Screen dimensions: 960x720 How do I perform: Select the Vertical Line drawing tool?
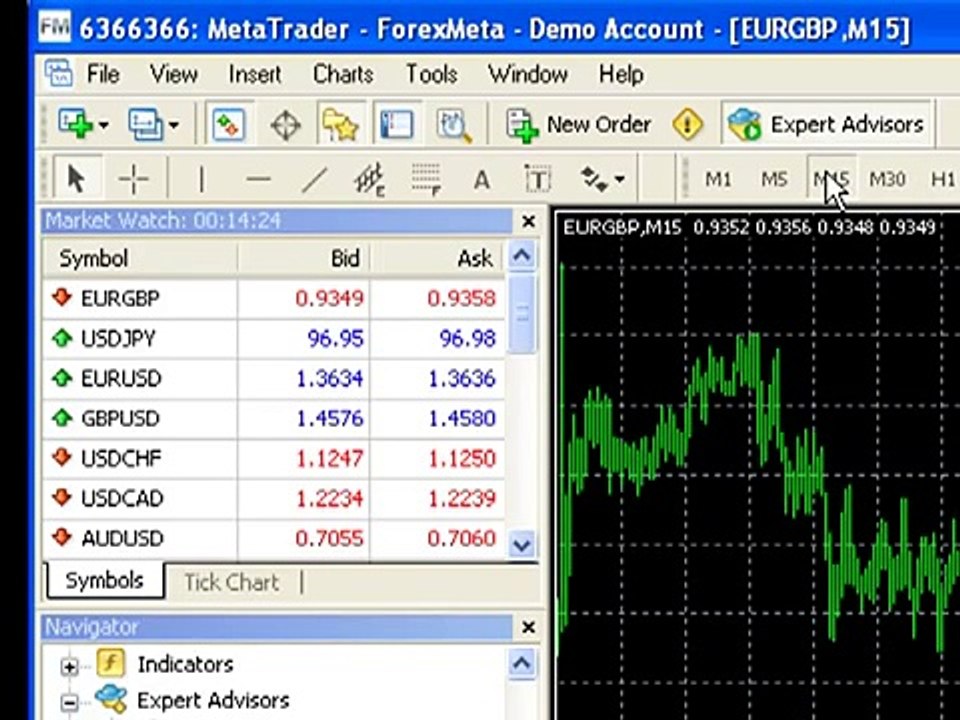coord(201,179)
